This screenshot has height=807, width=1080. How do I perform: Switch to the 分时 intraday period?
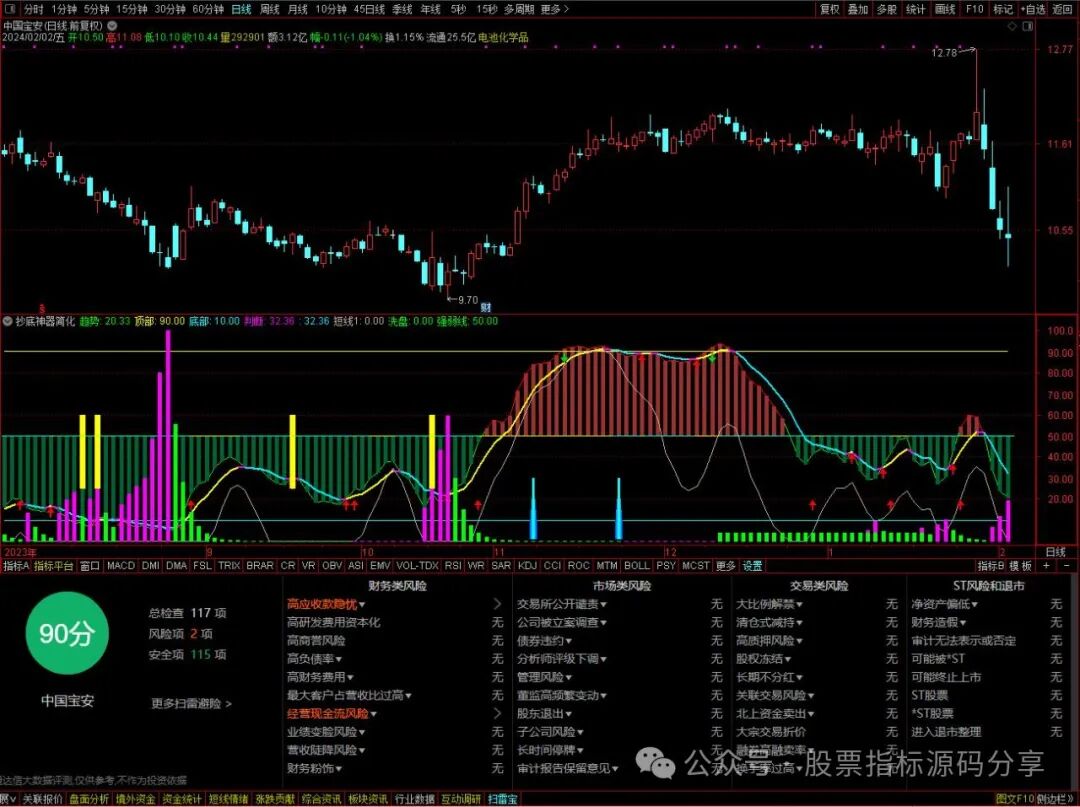pos(33,9)
